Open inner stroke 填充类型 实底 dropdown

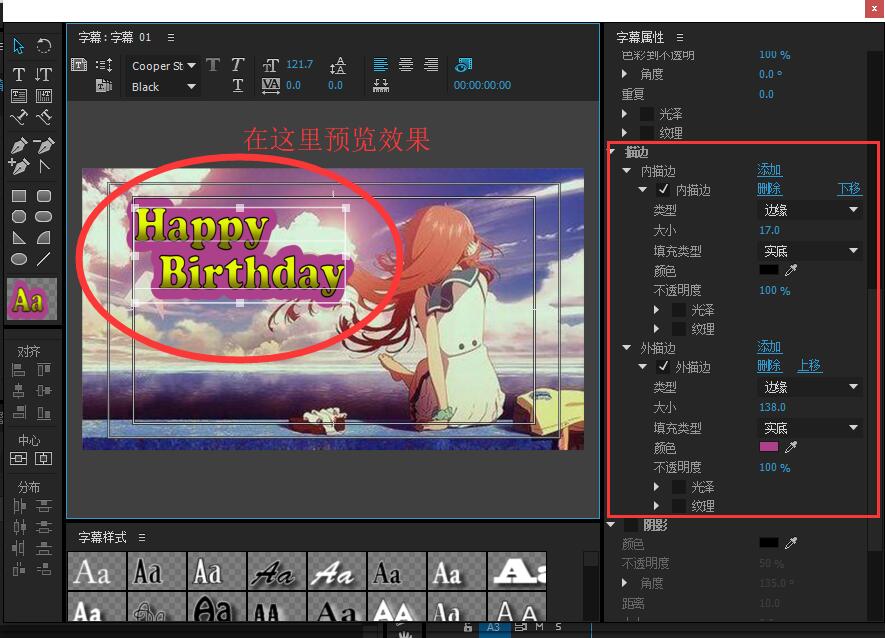pyautogui.click(x=809, y=251)
